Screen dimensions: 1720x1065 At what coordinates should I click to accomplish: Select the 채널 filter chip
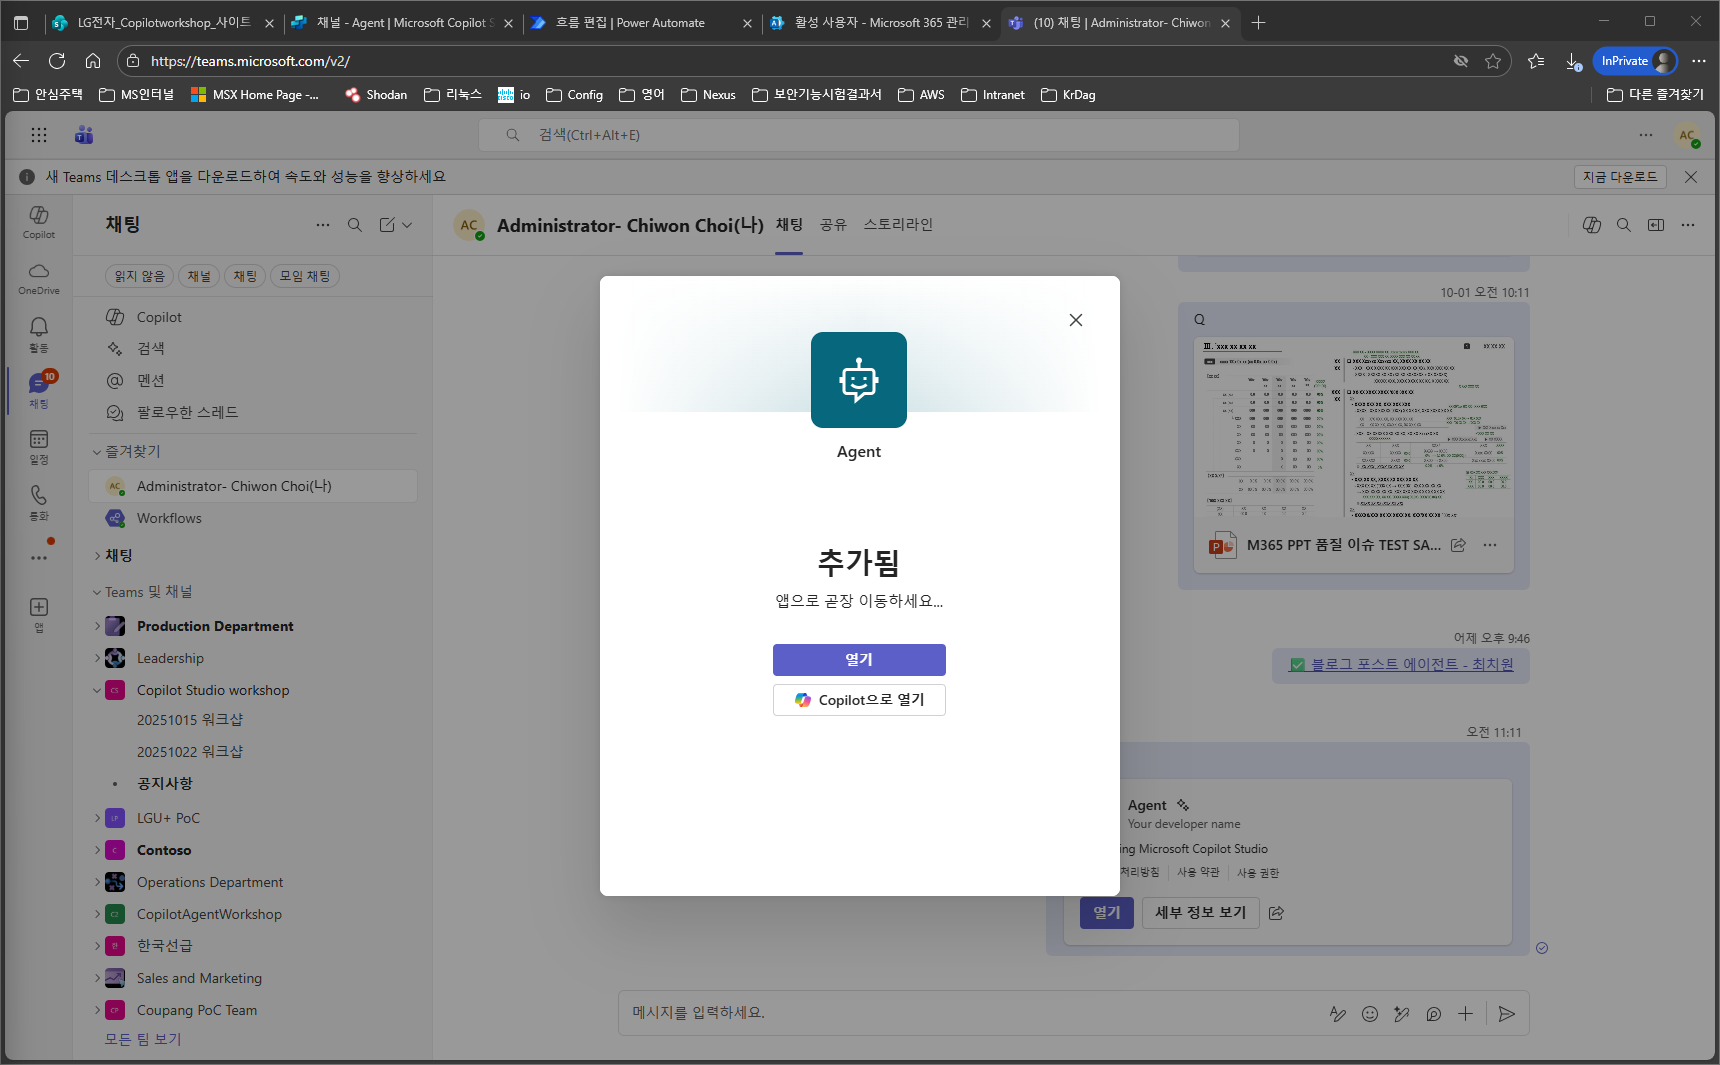(x=199, y=276)
